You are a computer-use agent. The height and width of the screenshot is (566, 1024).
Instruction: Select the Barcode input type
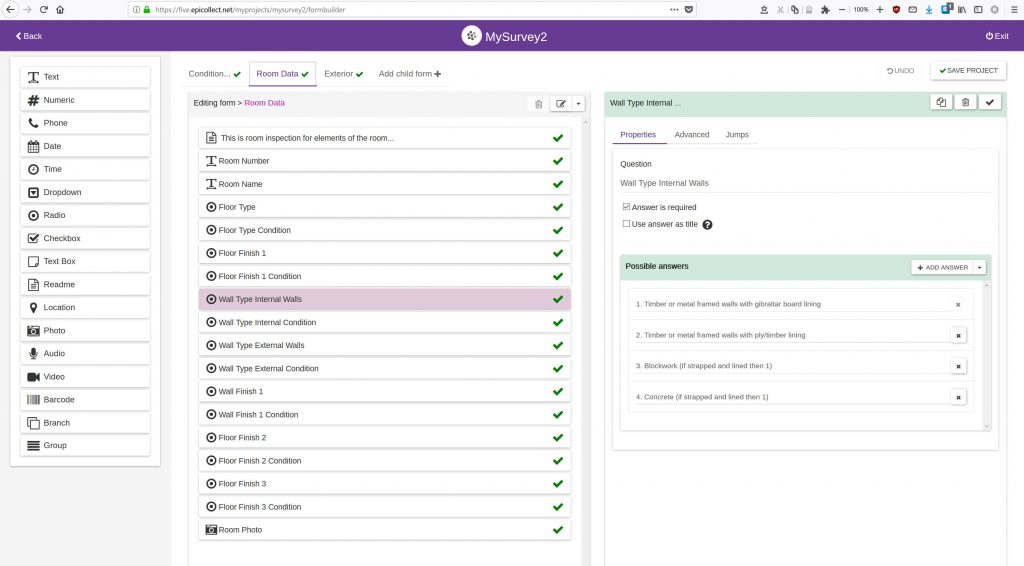click(85, 400)
